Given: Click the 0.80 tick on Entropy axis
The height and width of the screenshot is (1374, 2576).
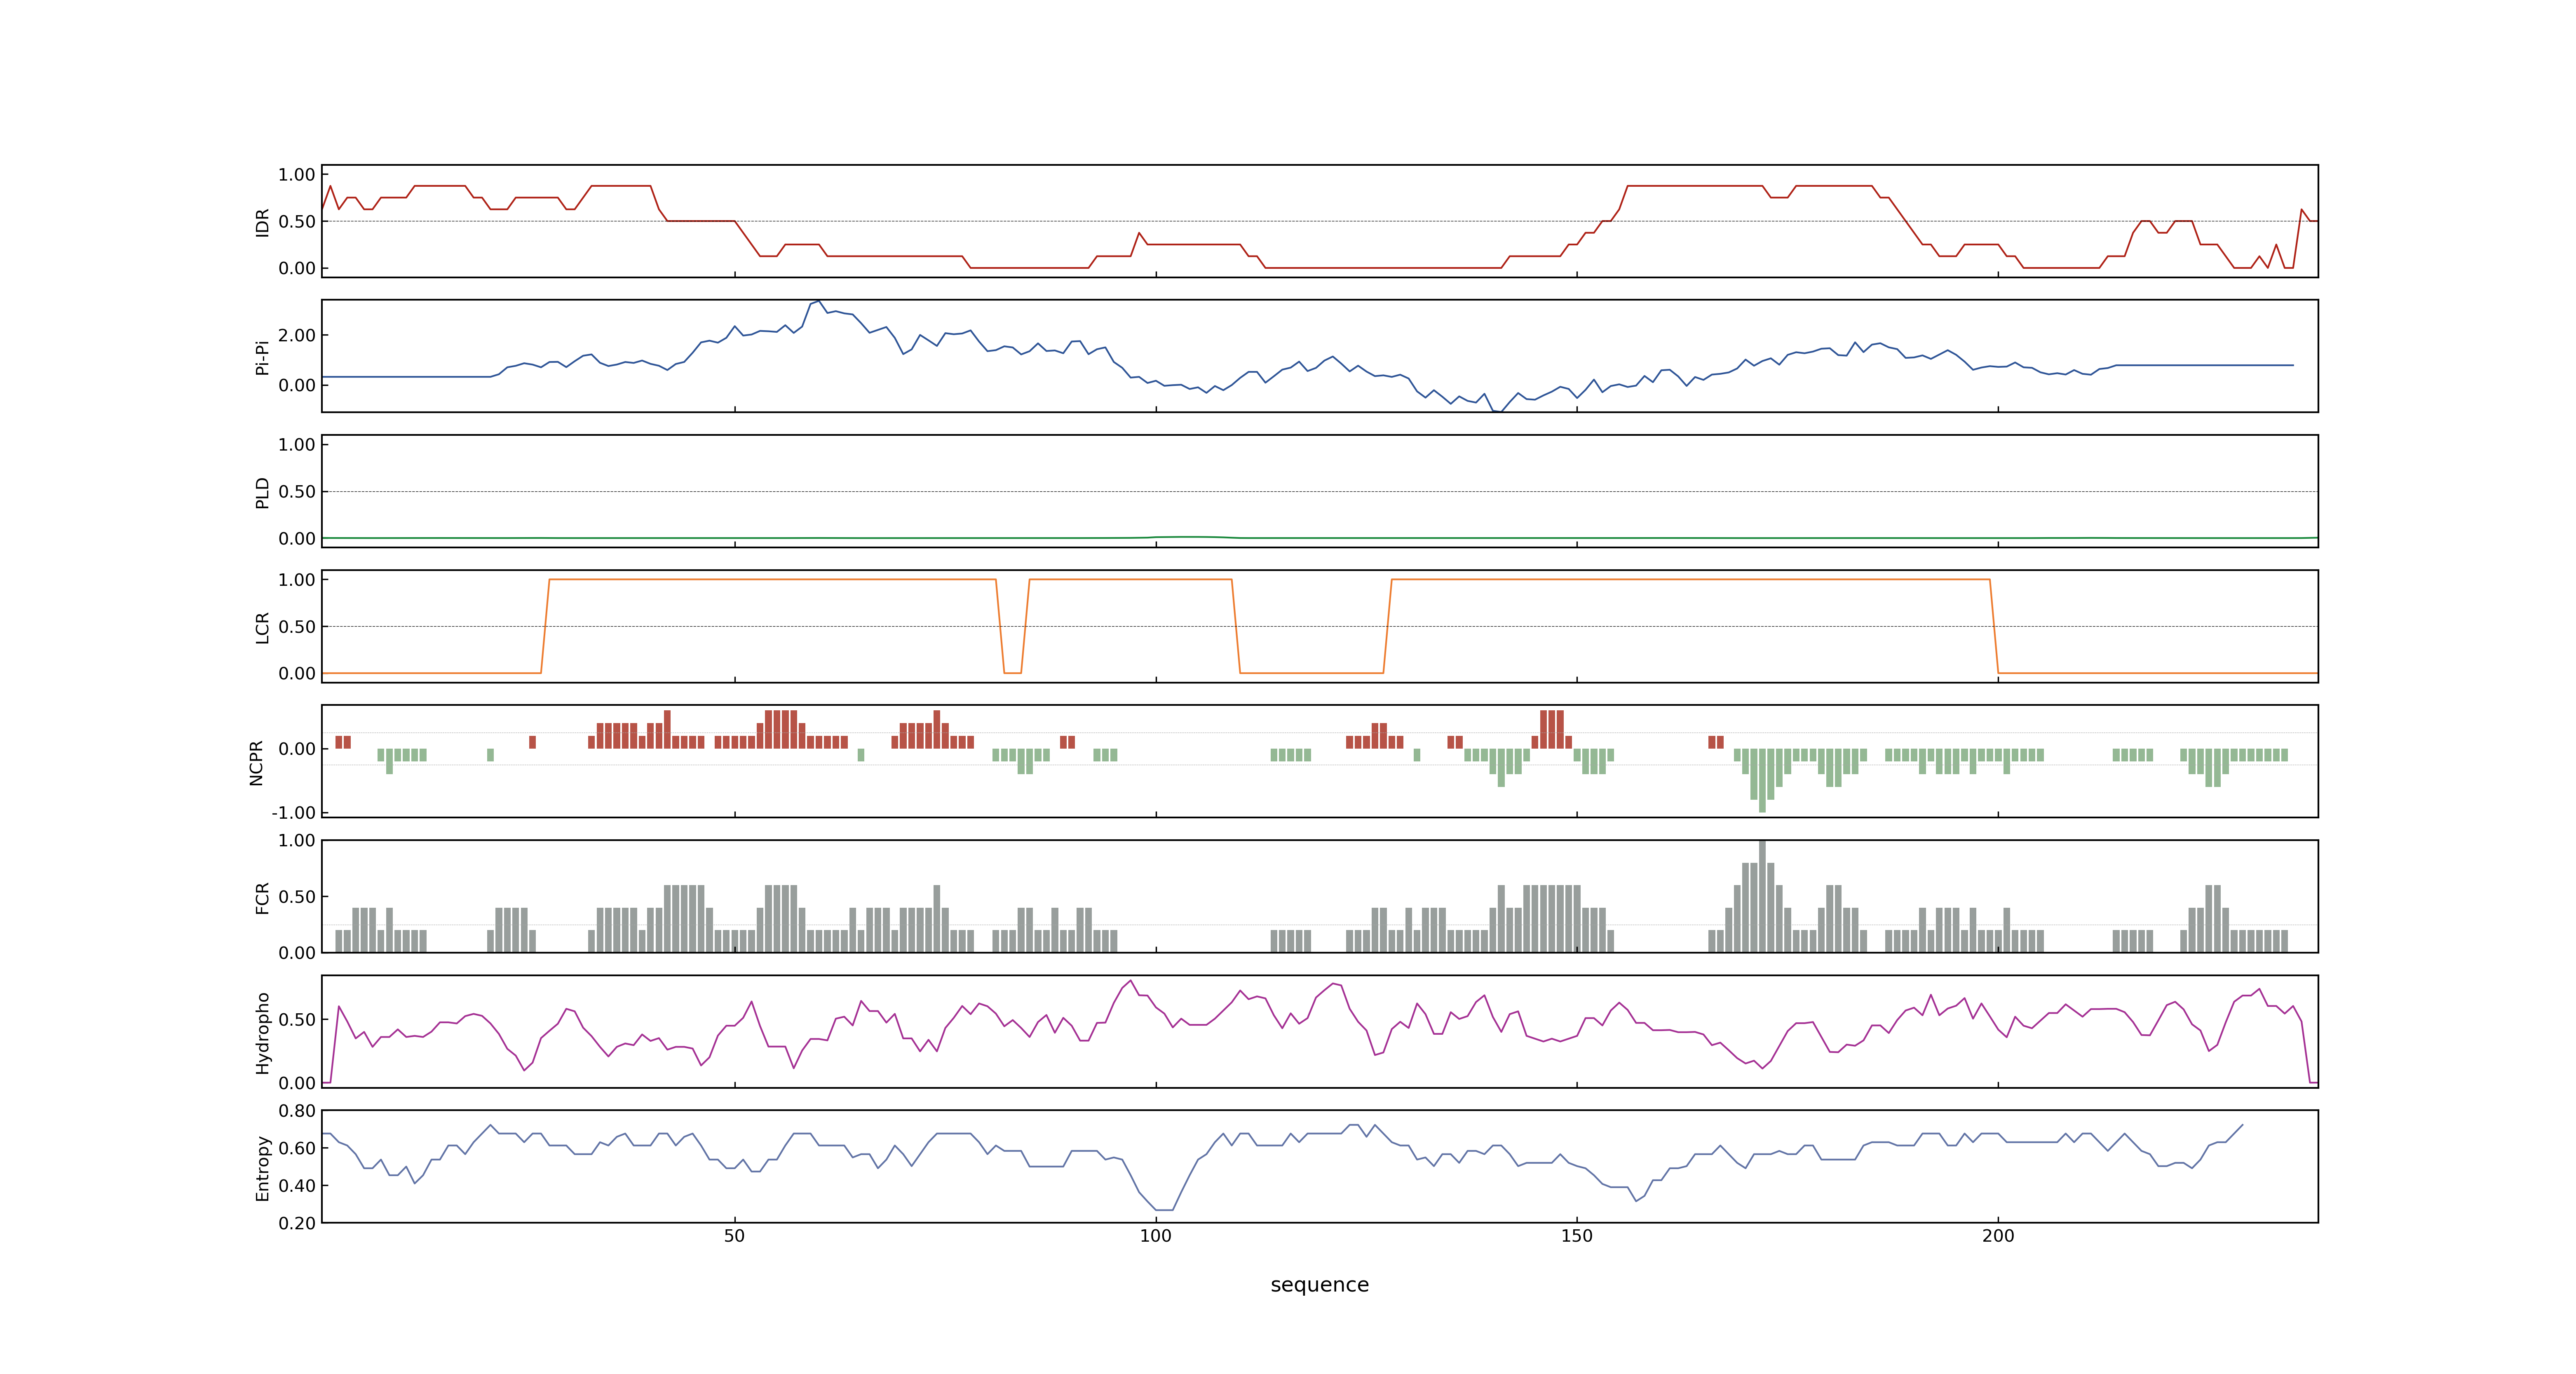Looking at the screenshot, I should pyautogui.click(x=297, y=1111).
